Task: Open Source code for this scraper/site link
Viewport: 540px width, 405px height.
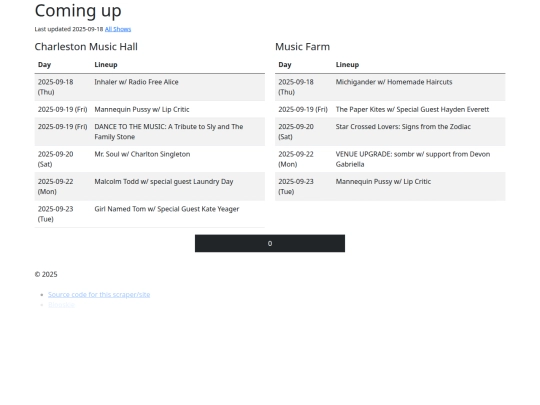Action: [x=99, y=294]
